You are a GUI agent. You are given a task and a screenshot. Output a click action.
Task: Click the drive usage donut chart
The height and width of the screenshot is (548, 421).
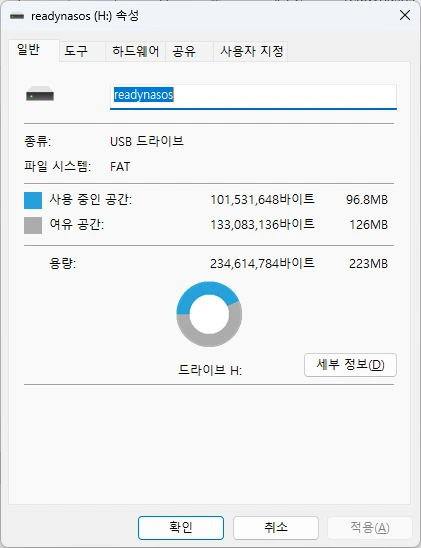(x=209, y=314)
